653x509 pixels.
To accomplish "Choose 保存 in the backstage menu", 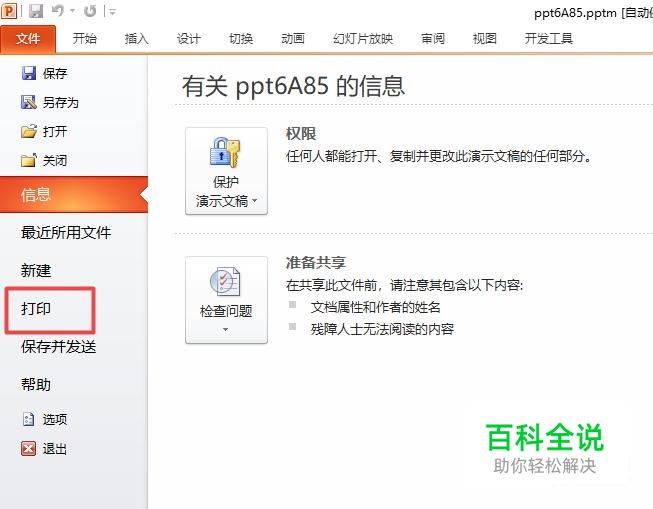I will point(55,73).
